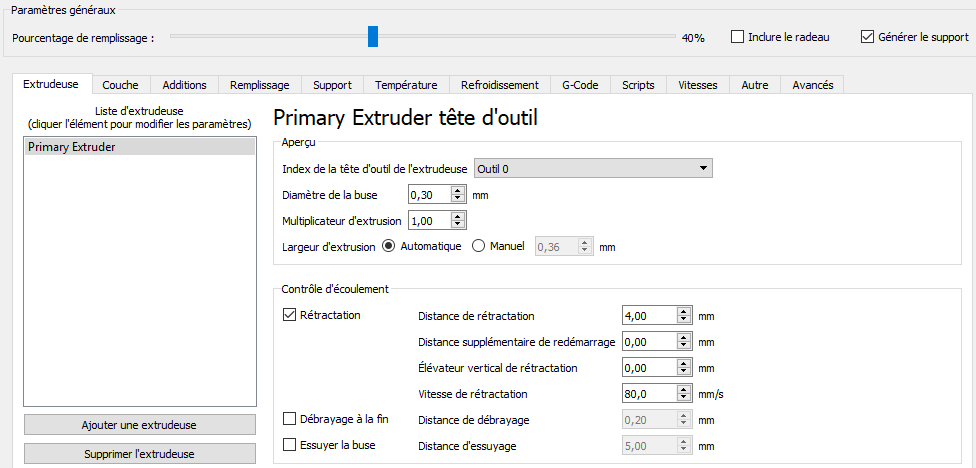Viewport: 976px width, 468px height.
Task: Click the 40% infill value text
Action: point(693,38)
